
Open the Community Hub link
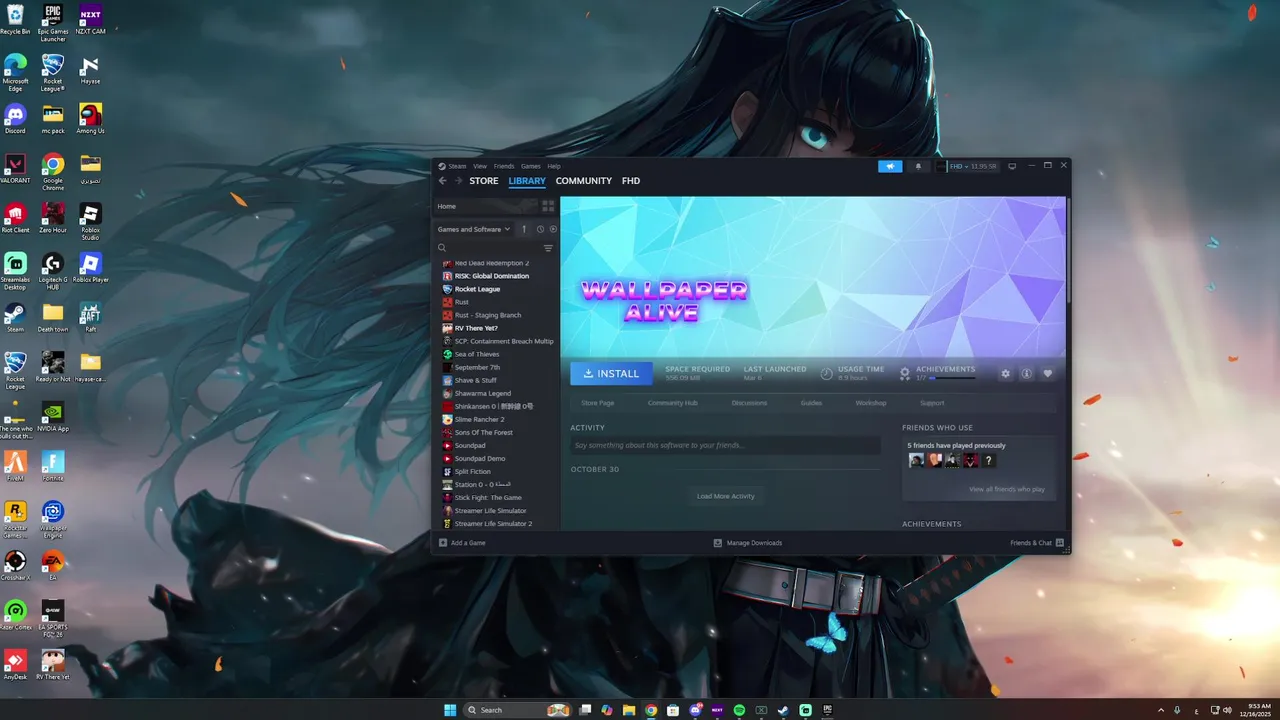[673, 403]
